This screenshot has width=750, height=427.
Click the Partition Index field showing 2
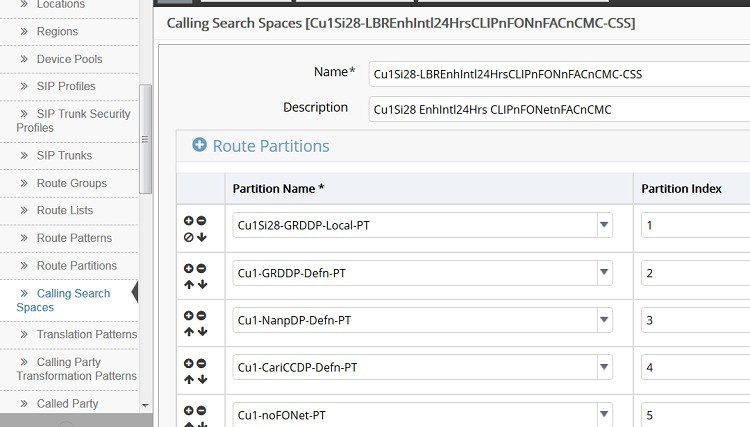click(695, 273)
